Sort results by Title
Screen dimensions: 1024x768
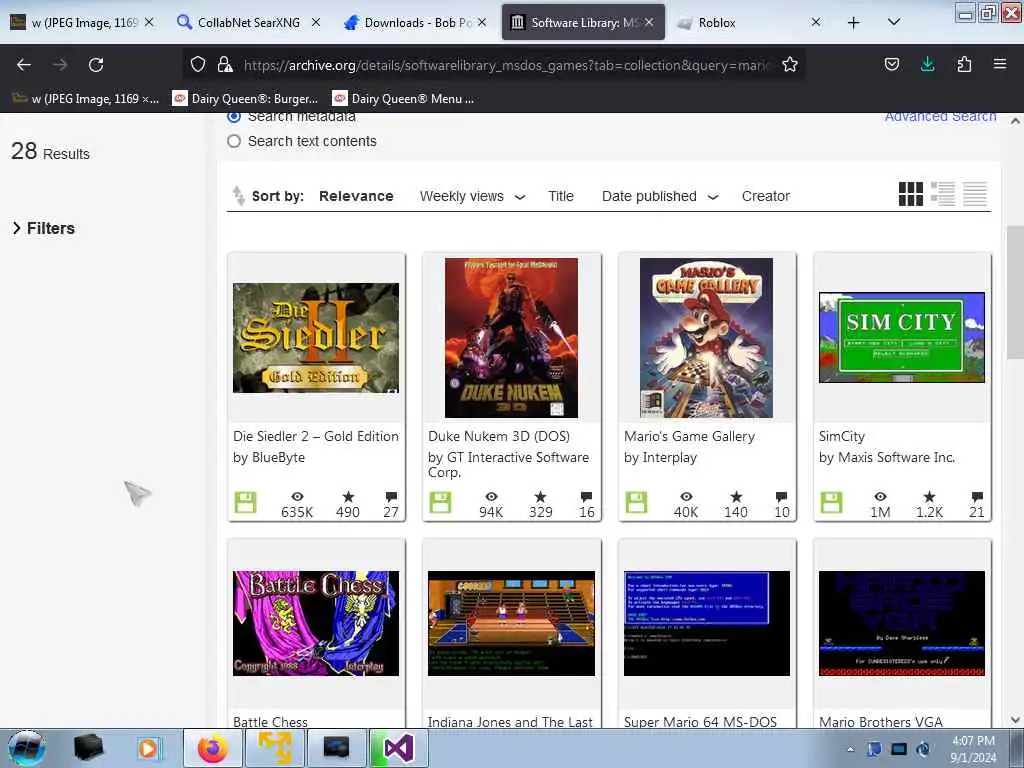pos(560,196)
